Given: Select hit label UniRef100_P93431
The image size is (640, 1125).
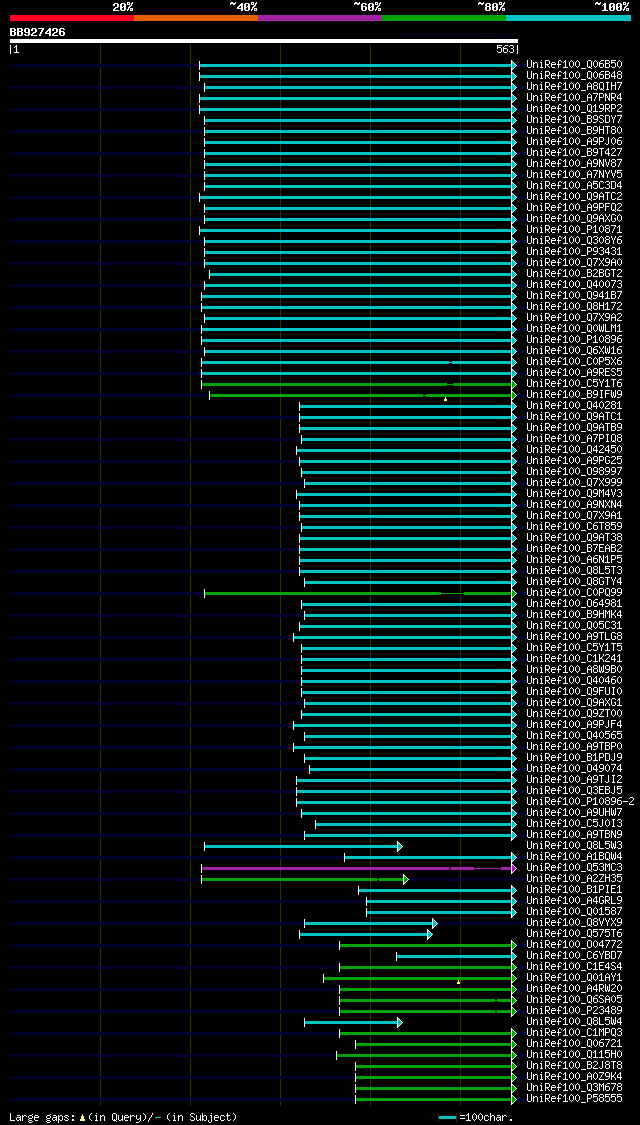Looking at the screenshot, I should click(x=574, y=252).
